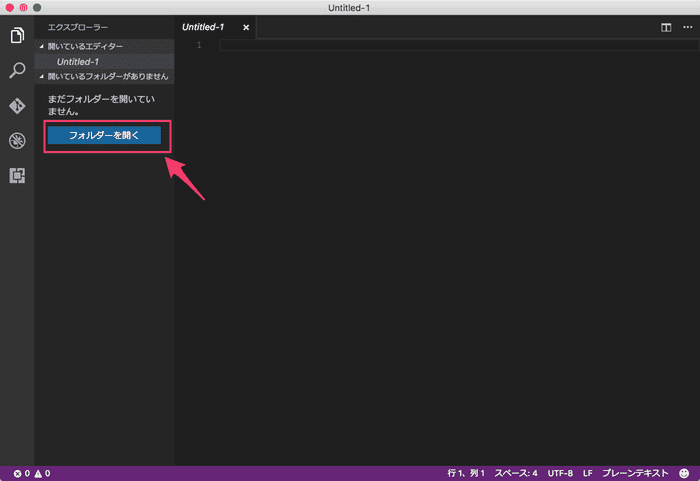This screenshot has height=481, width=700.
Task: Click the smiley feedback icon in status bar
Action: pyautogui.click(x=684, y=473)
